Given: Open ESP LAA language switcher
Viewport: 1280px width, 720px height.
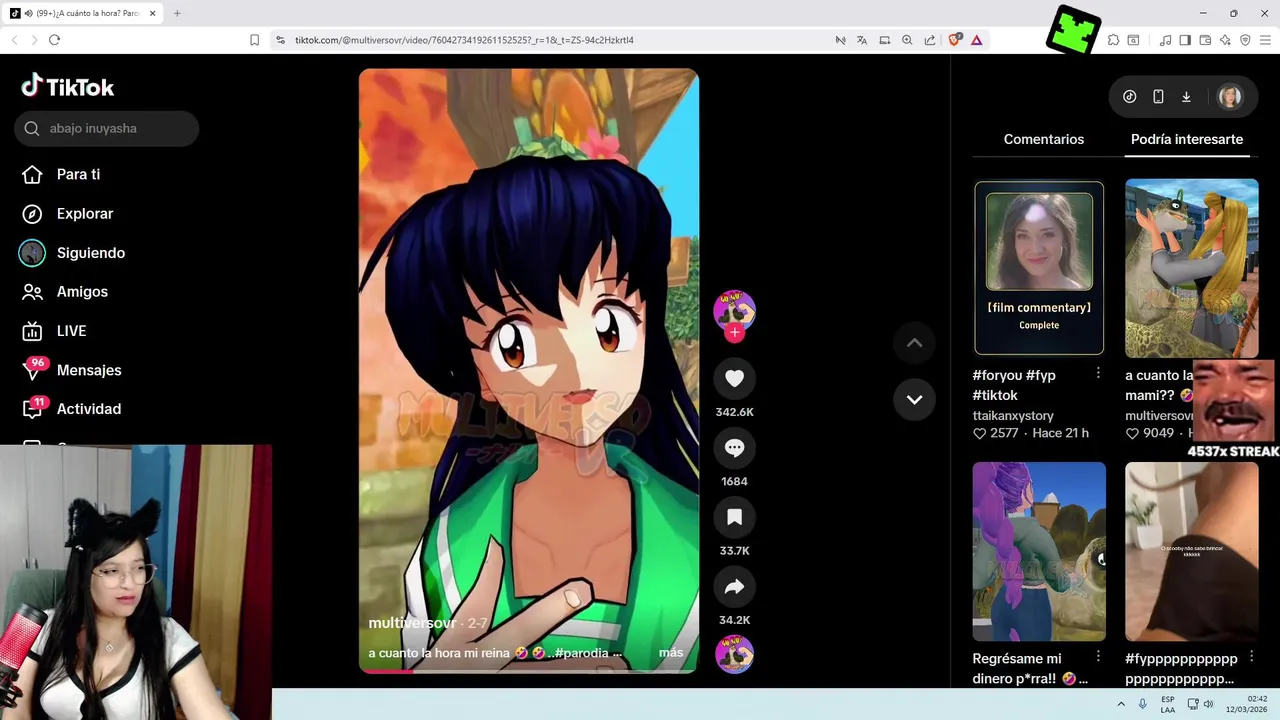Looking at the screenshot, I should point(1168,704).
